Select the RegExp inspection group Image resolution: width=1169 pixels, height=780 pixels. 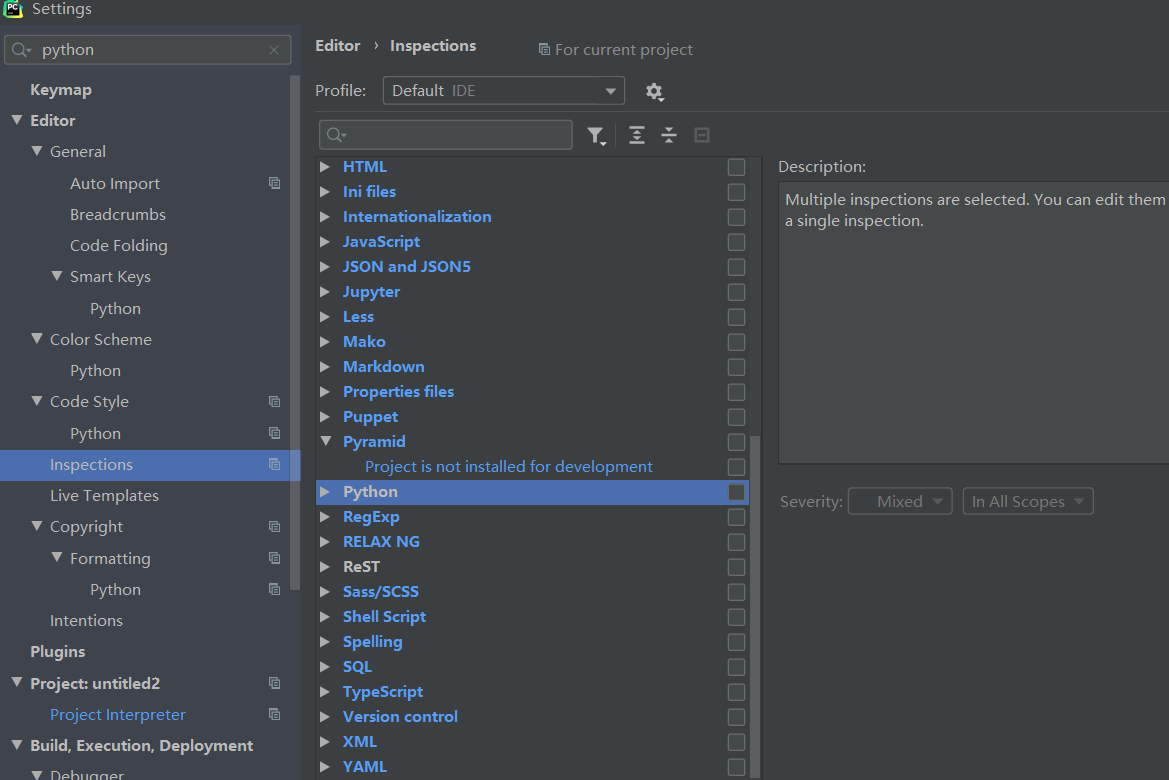point(371,517)
